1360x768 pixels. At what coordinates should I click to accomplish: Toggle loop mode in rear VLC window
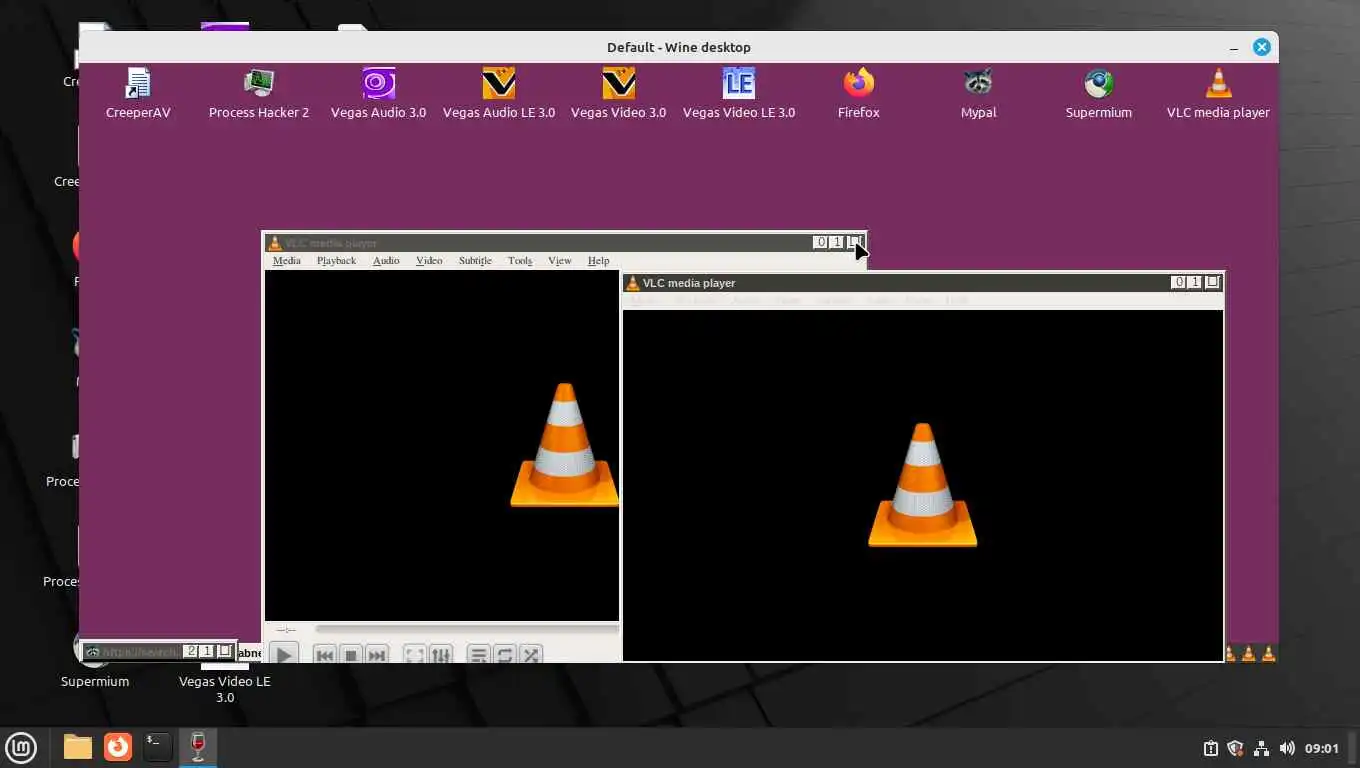[x=505, y=655]
